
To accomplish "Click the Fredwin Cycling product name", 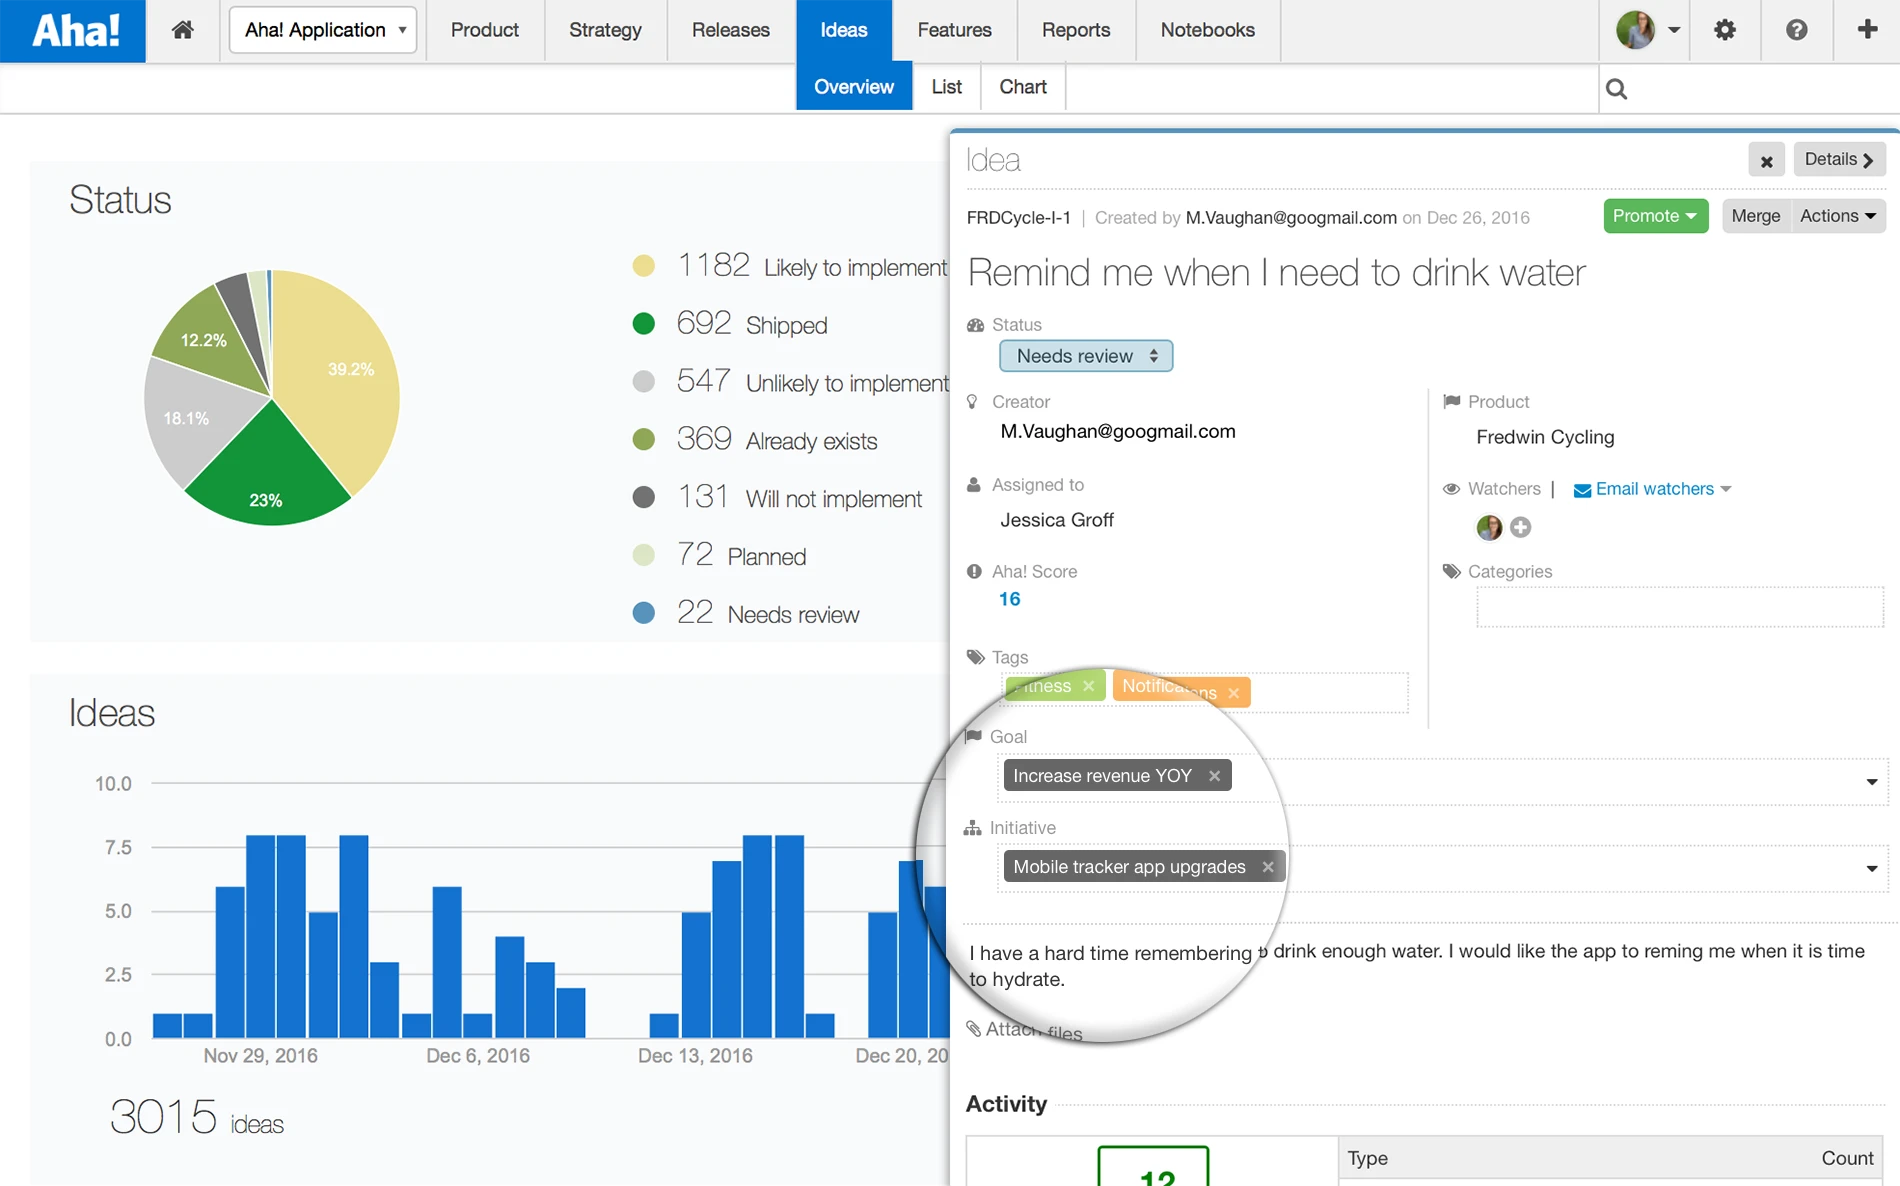I will pos(1545,437).
